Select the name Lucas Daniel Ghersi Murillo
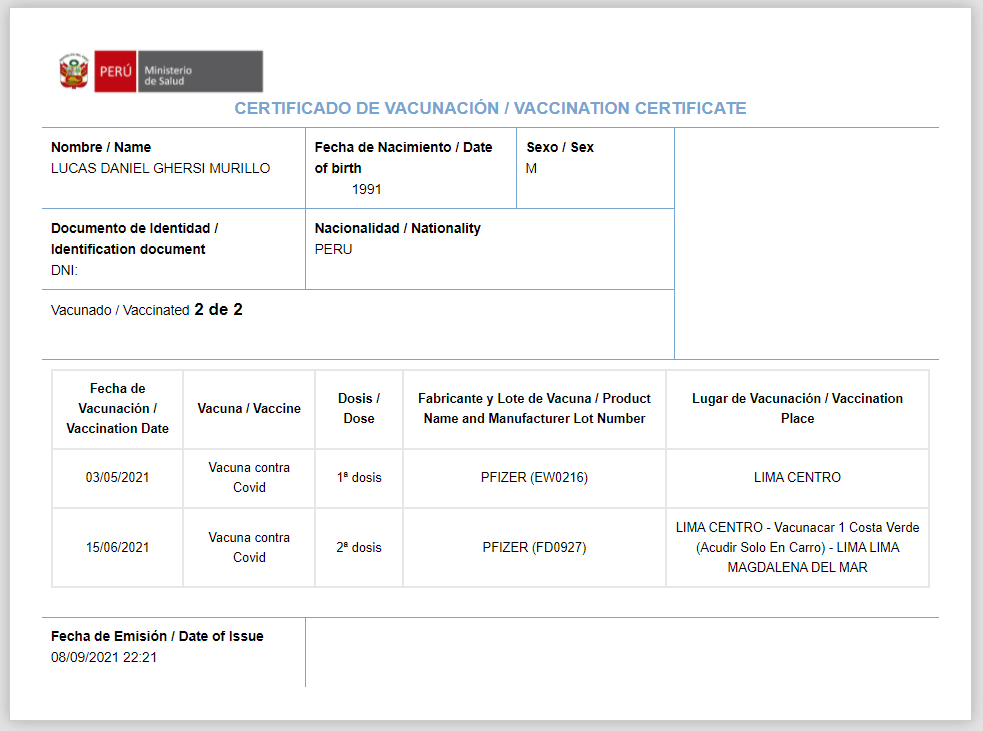The height and width of the screenshot is (731, 983). (160, 168)
